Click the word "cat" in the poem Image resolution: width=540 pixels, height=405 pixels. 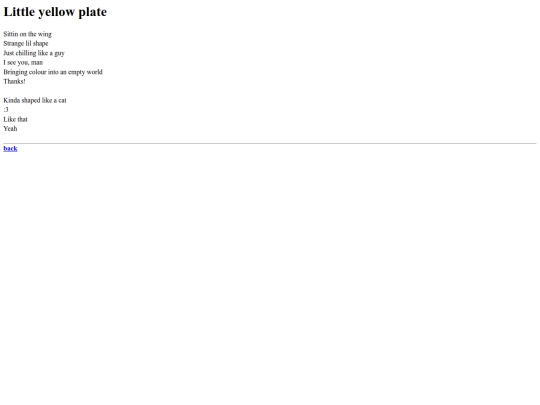(x=62, y=100)
